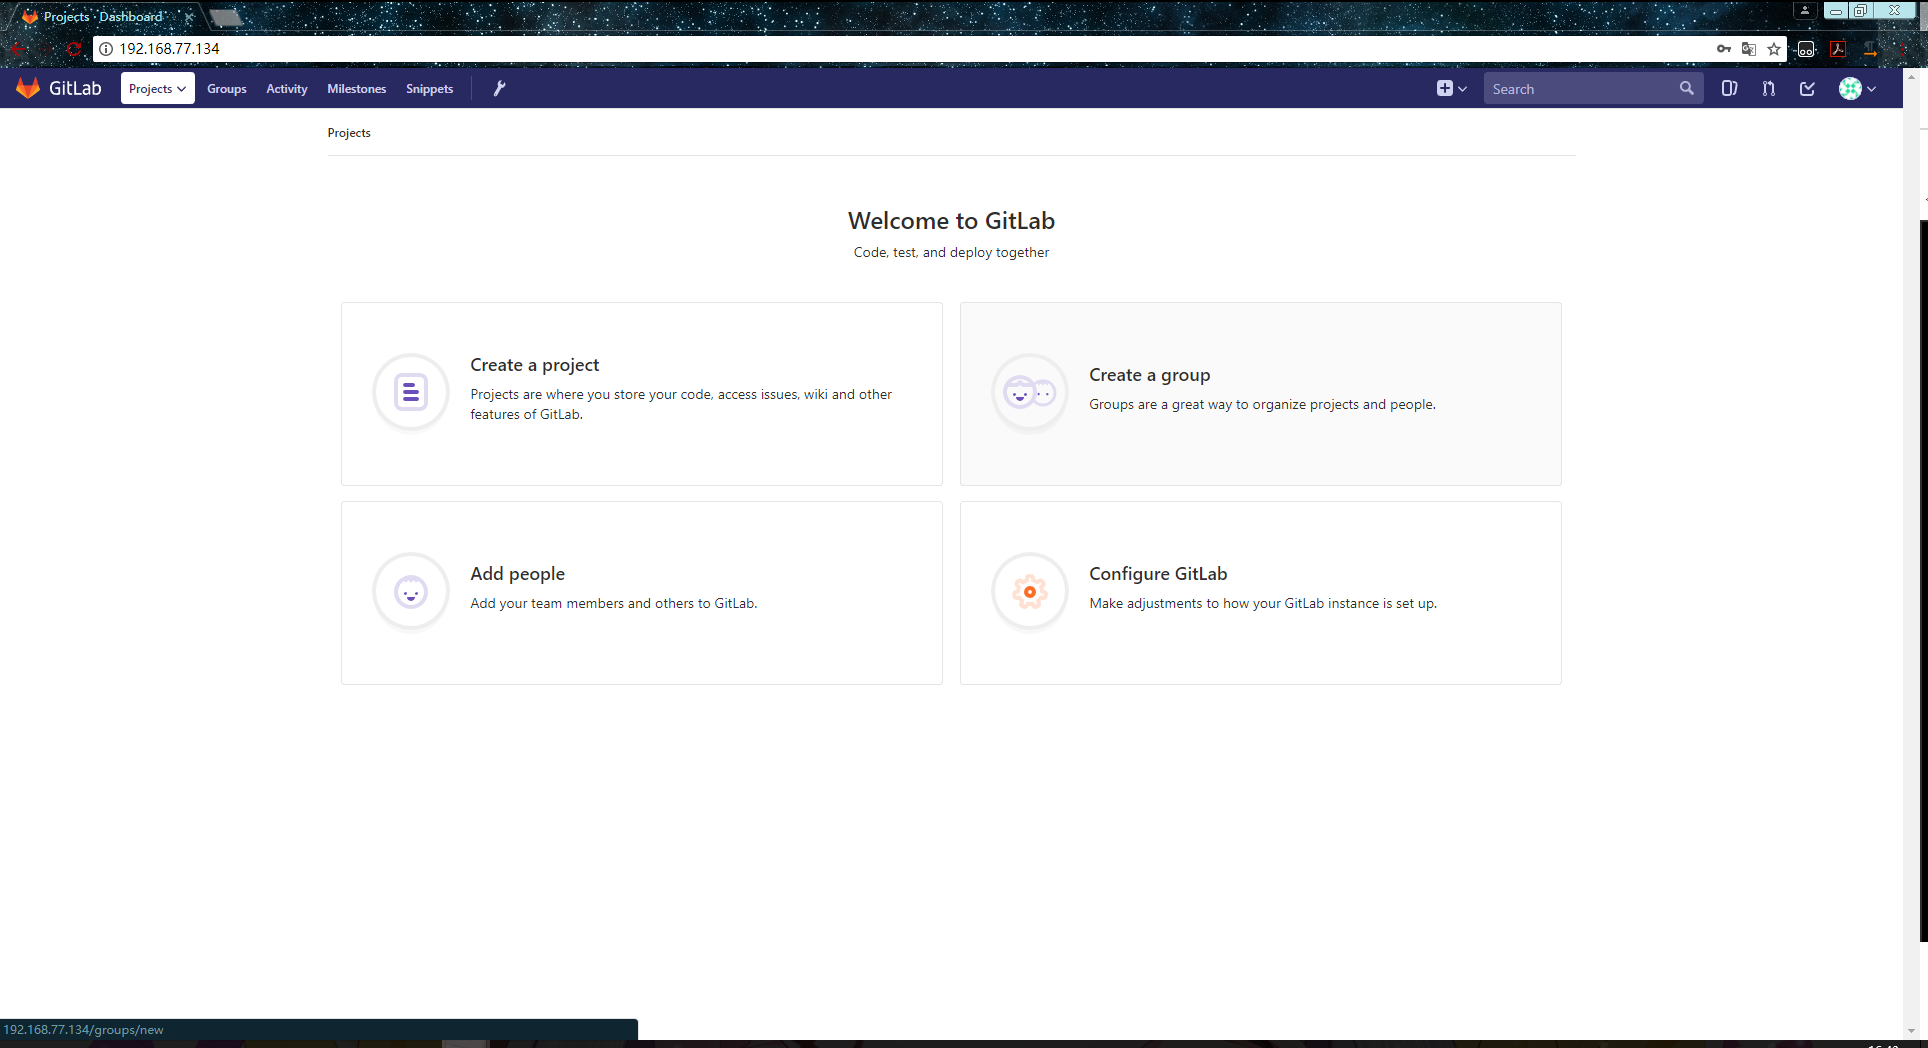Open the Admin area wrench icon
1928x1048 pixels.
coord(499,88)
